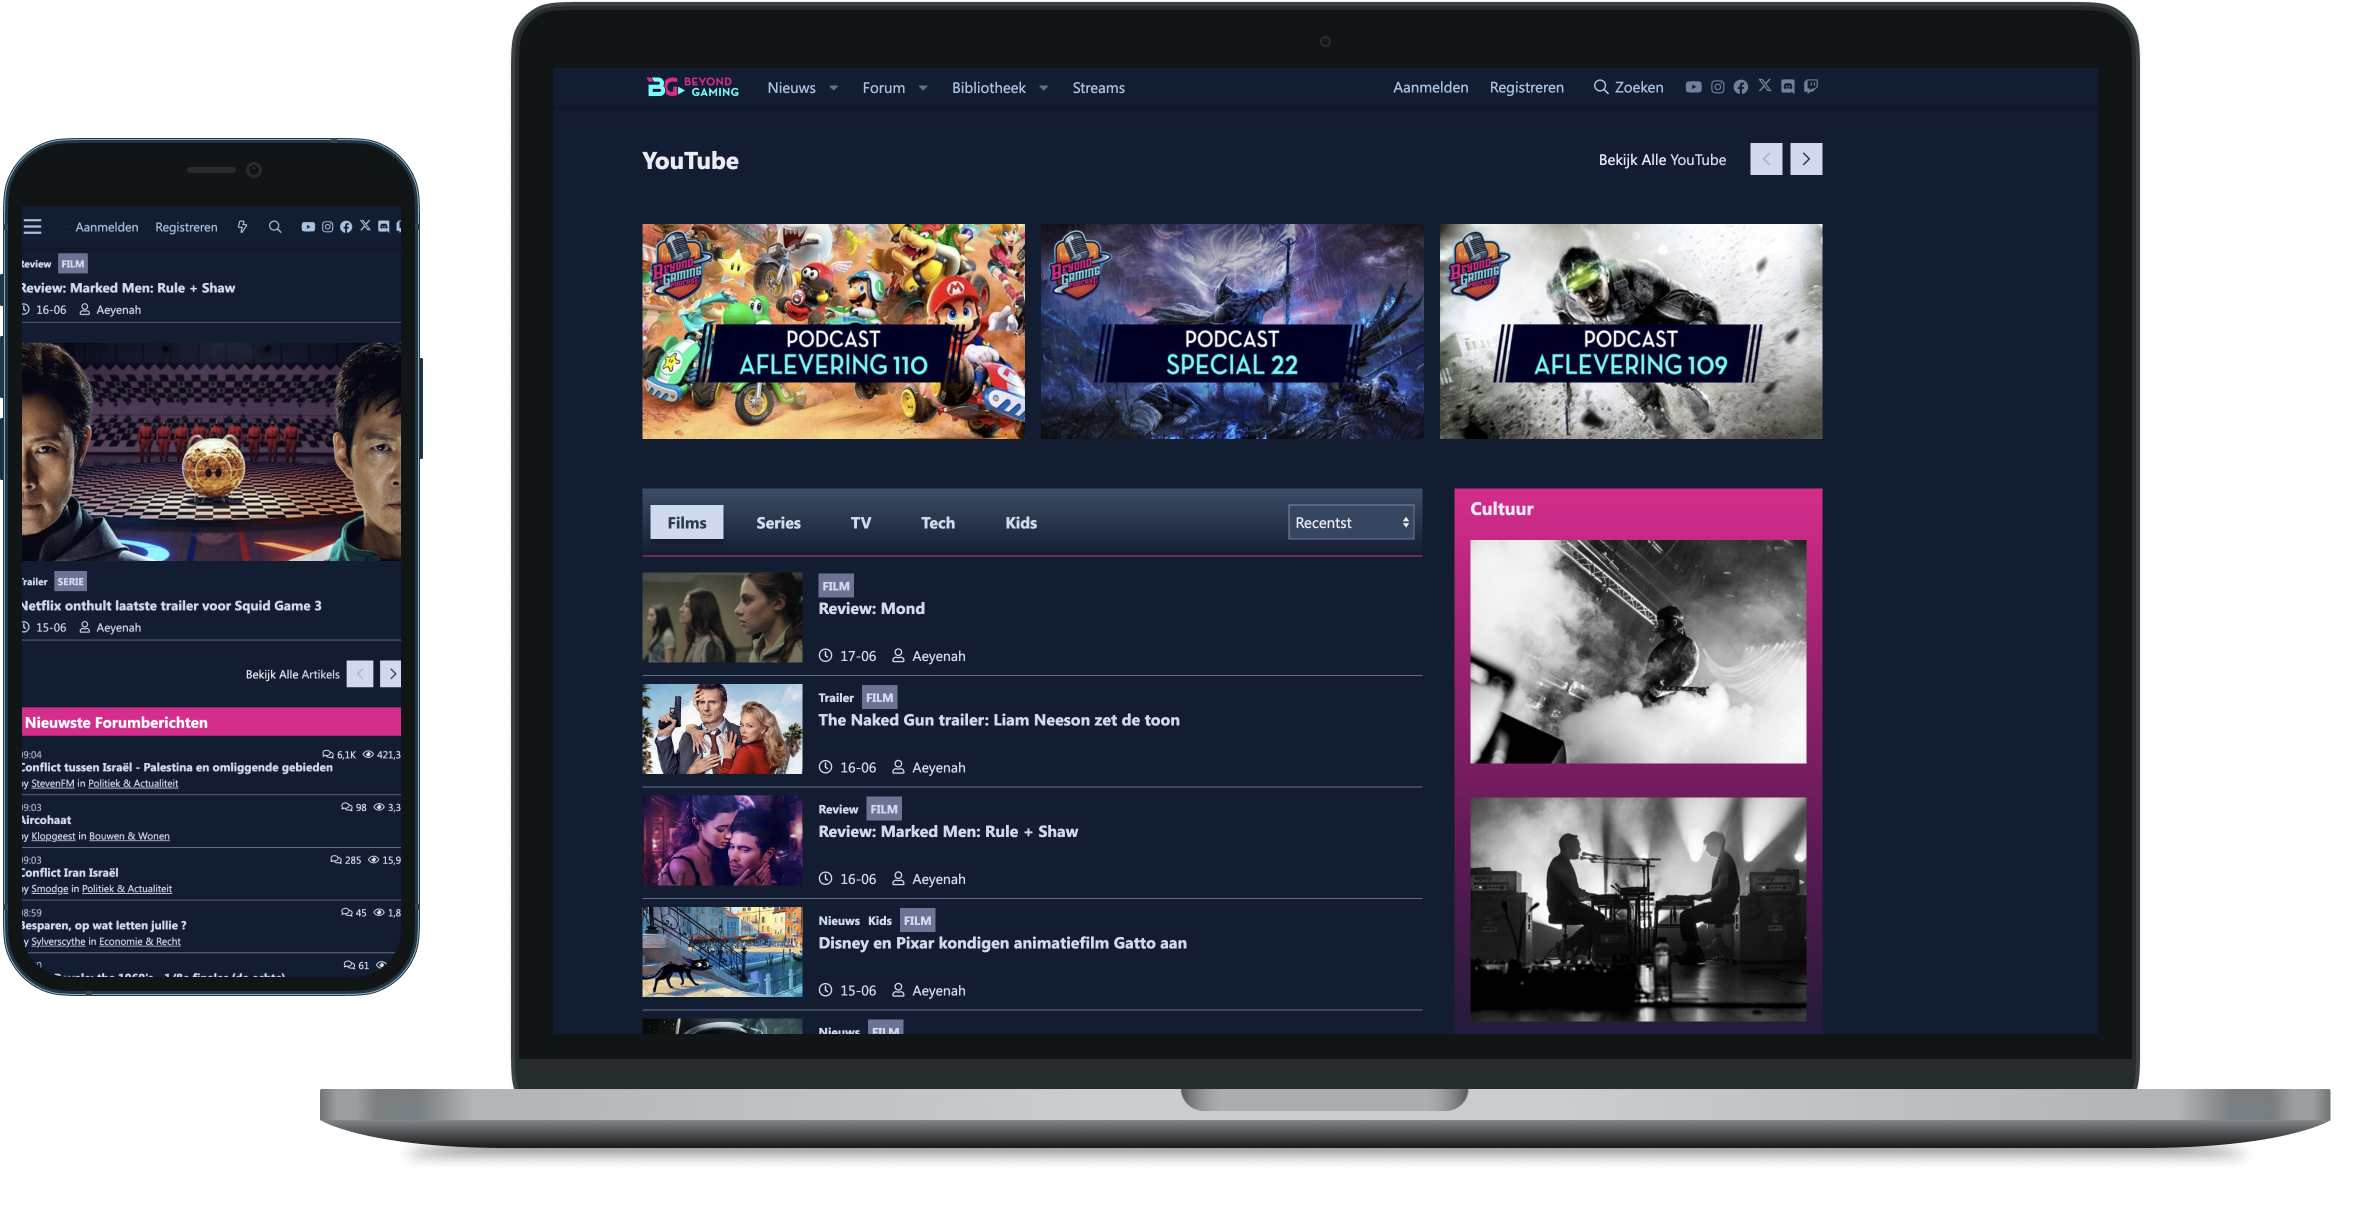Viewport: 2361px width, 1226px height.
Task: Tap next articles arrow on phone
Action: pos(392,674)
